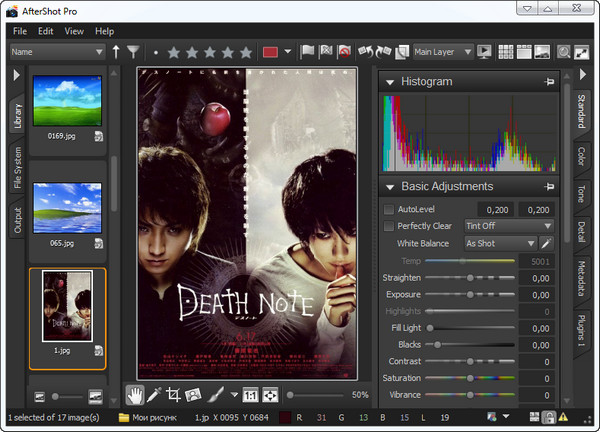Collapse the Histogram section
Screen dimensions: 600x432
click(390, 82)
